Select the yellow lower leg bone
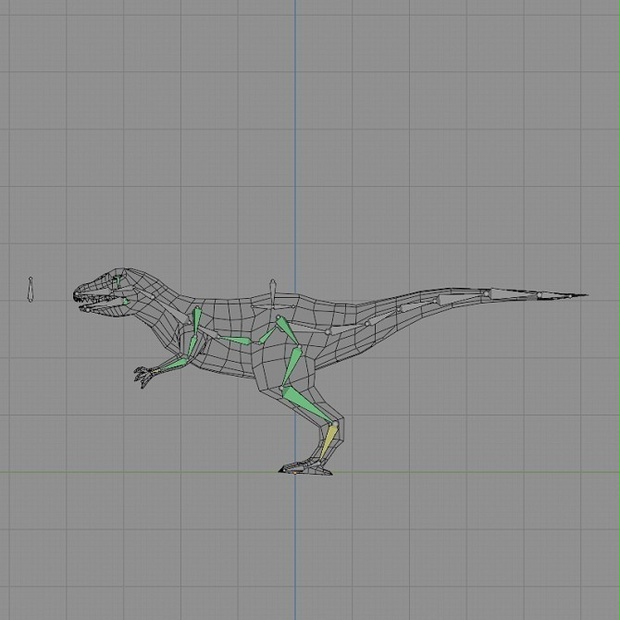The width and height of the screenshot is (620, 620). tap(329, 442)
